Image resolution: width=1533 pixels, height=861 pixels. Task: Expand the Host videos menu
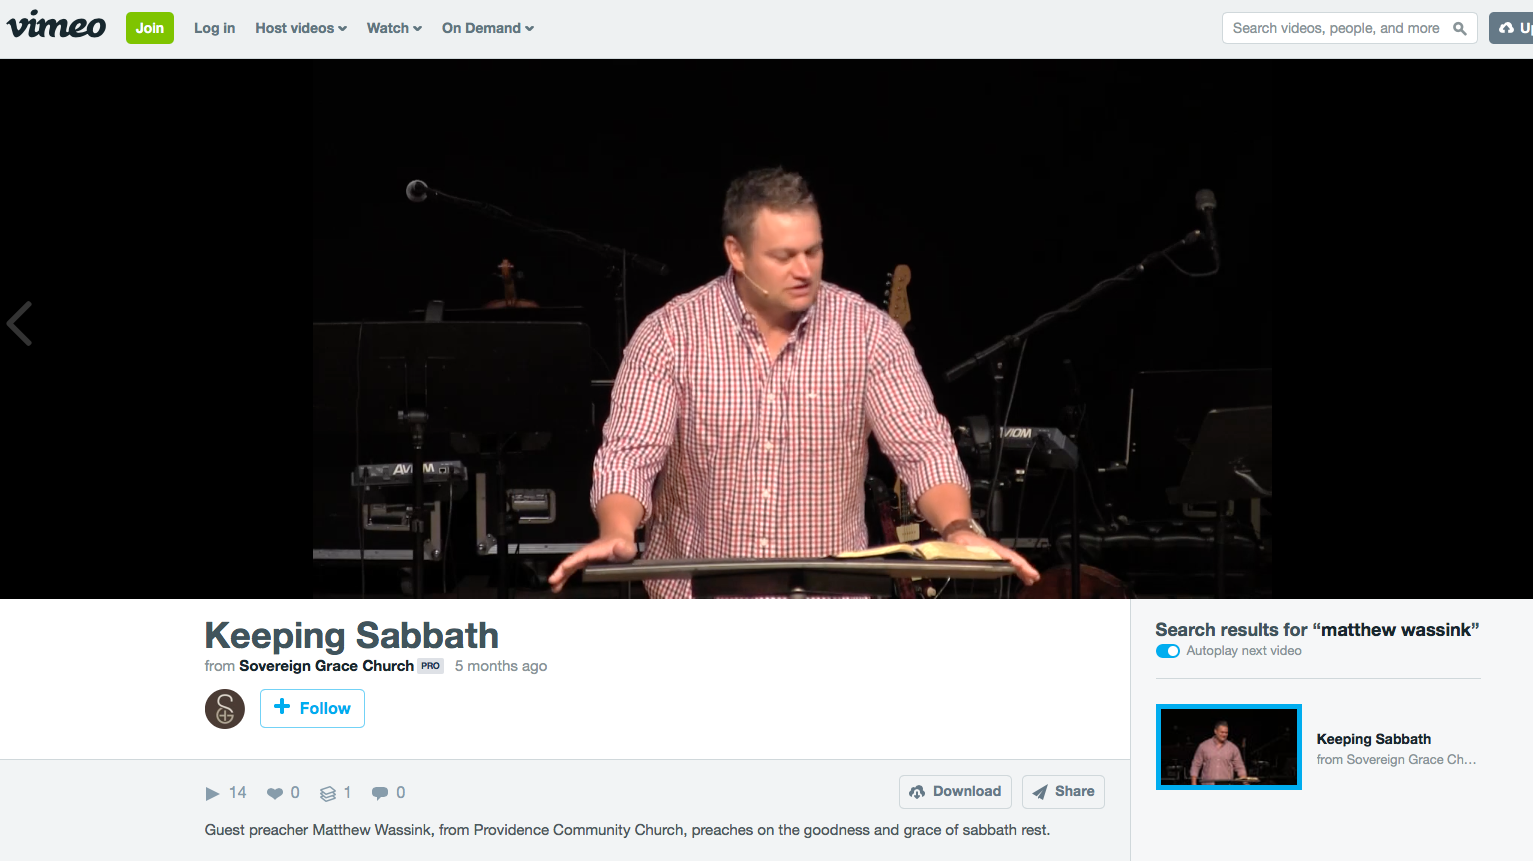tap(301, 28)
